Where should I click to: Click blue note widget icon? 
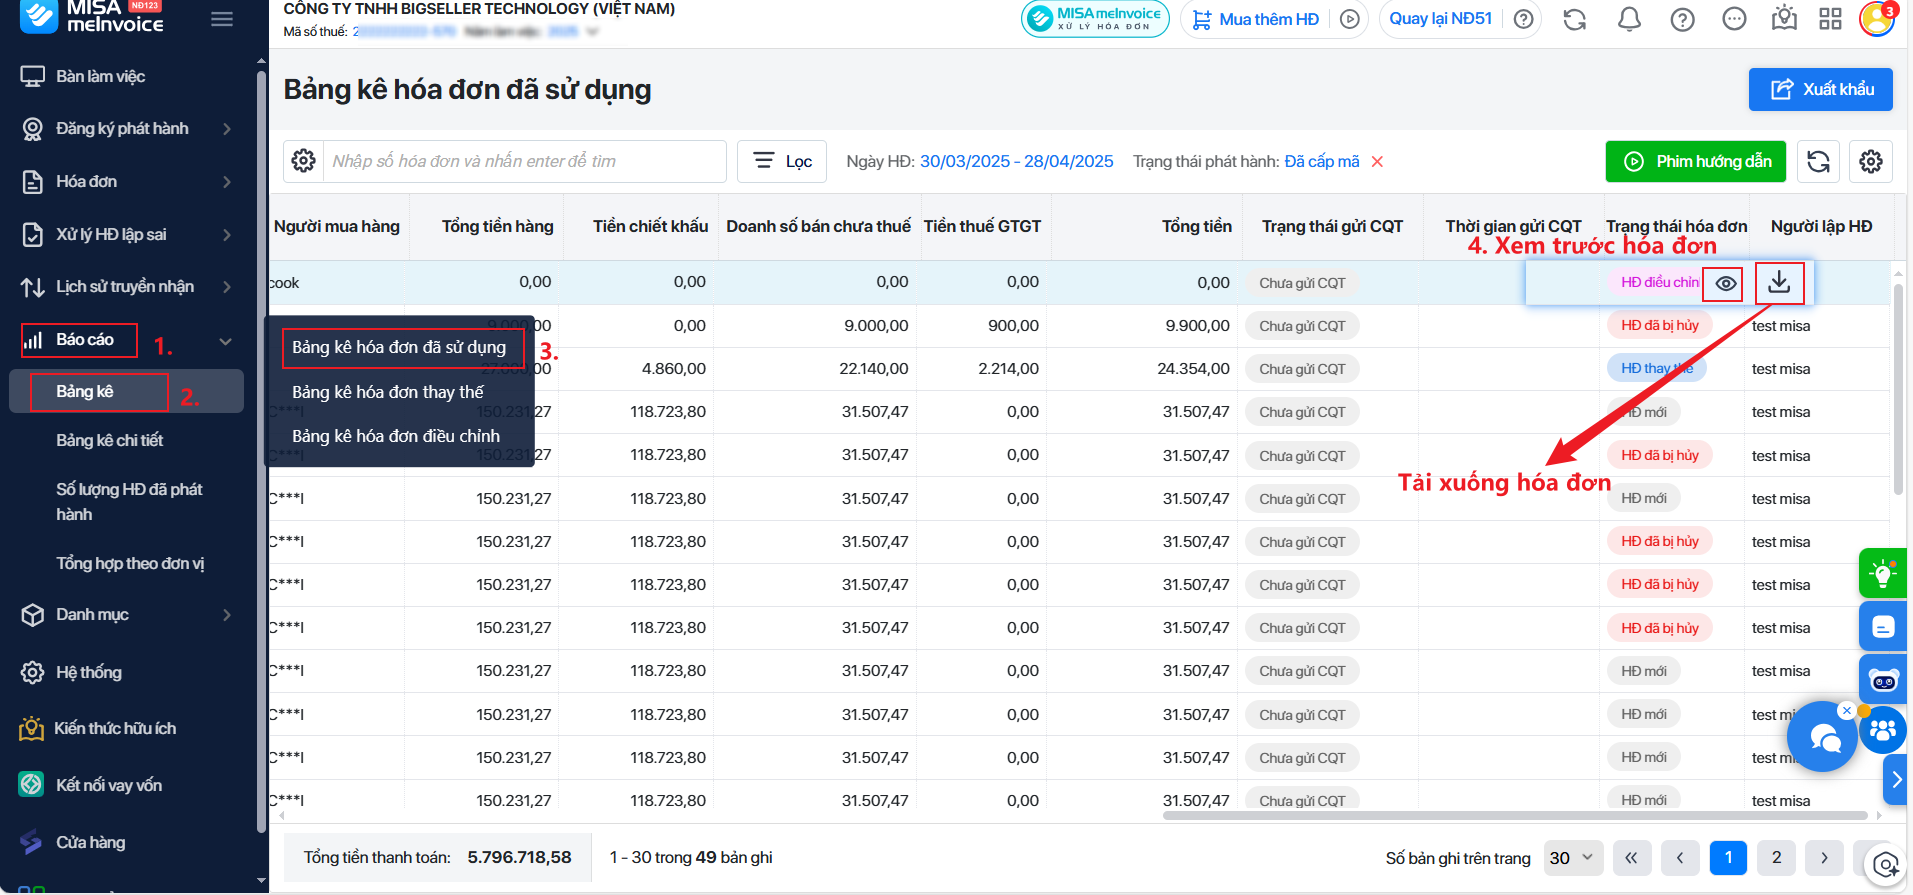point(1883,627)
